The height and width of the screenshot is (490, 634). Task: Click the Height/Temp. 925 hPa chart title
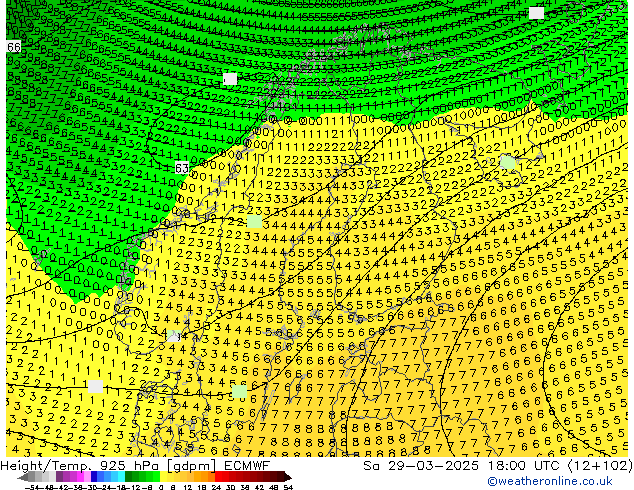coord(135,466)
